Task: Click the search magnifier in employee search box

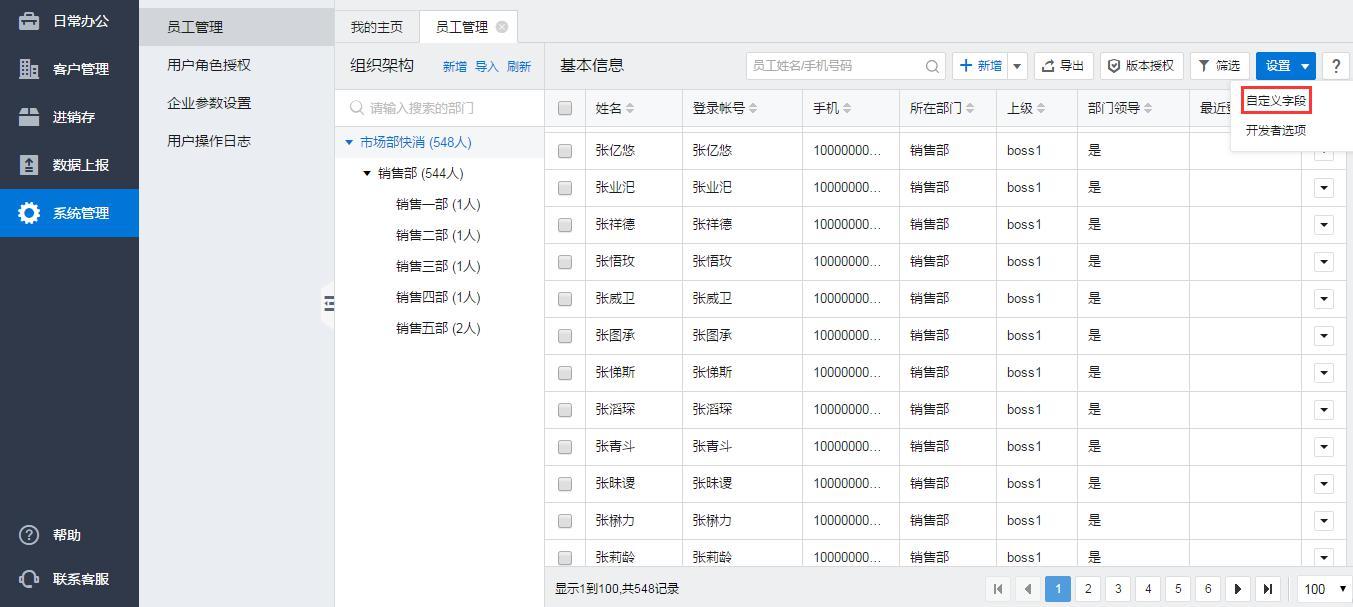Action: click(932, 66)
